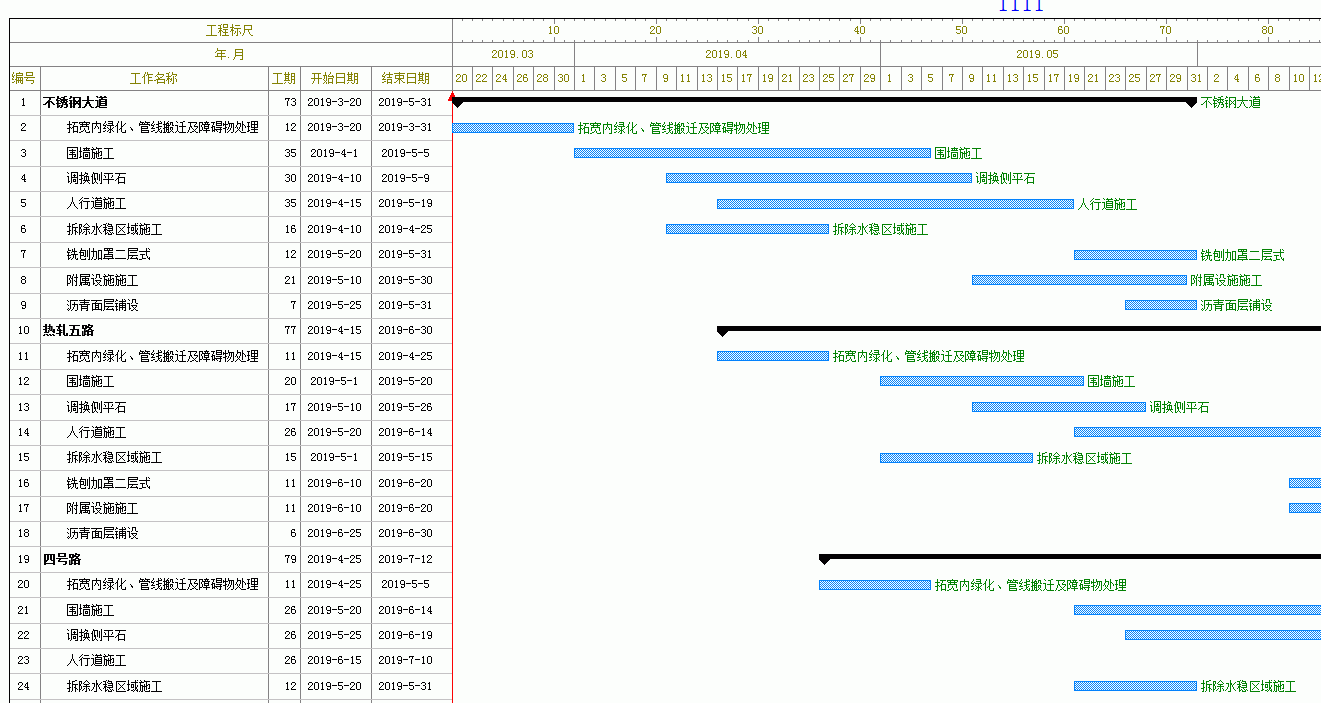
Task: Select the 2019.04 month header
Action: 727,54
